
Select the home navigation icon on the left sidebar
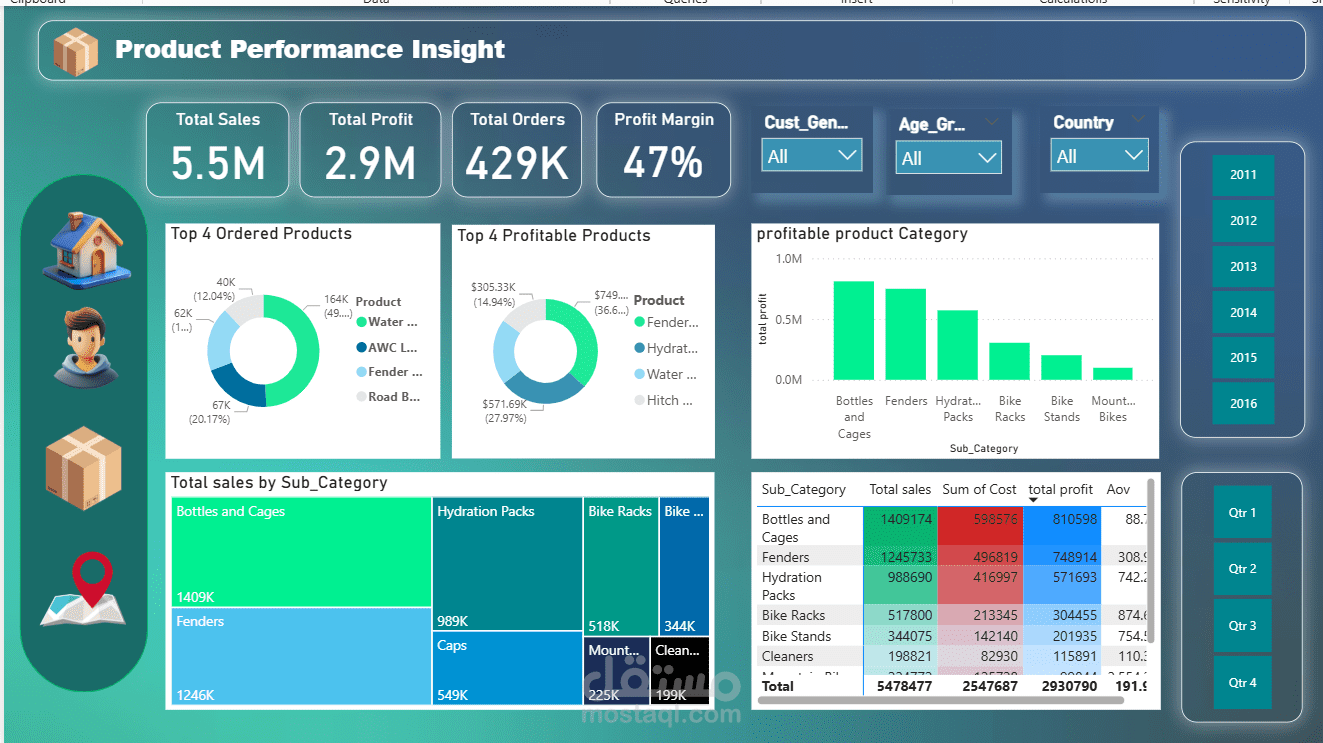(84, 249)
